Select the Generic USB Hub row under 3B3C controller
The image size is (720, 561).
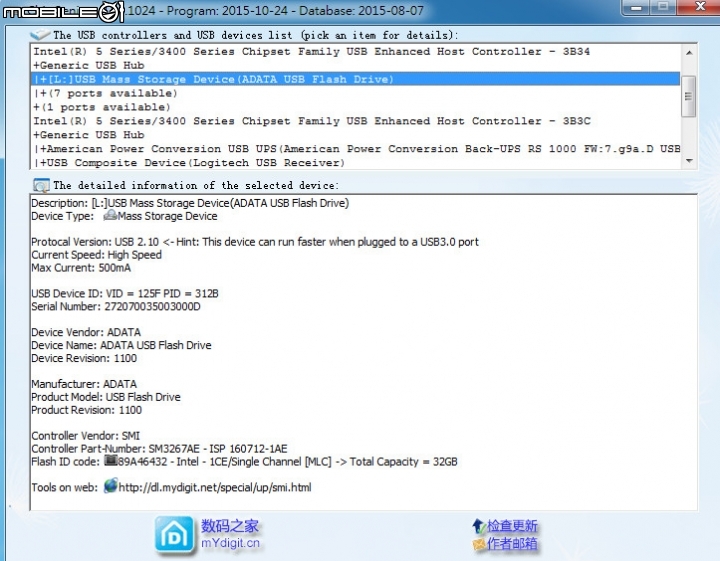[x=355, y=135]
